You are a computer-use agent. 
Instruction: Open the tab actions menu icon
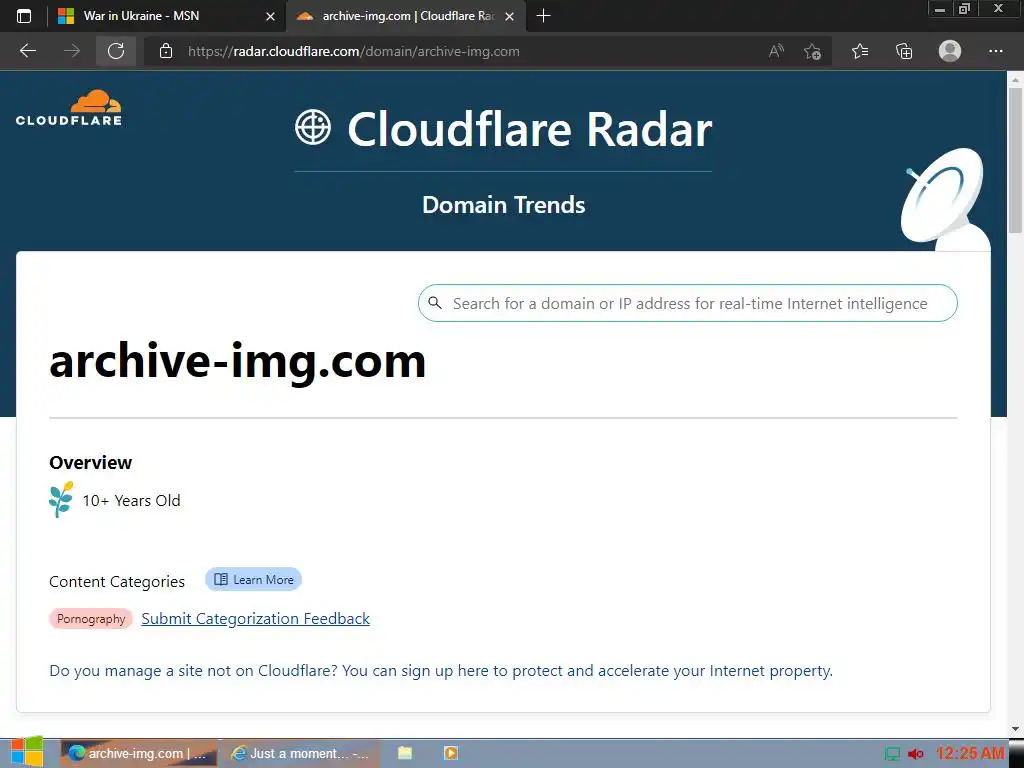pyautogui.click(x=24, y=16)
